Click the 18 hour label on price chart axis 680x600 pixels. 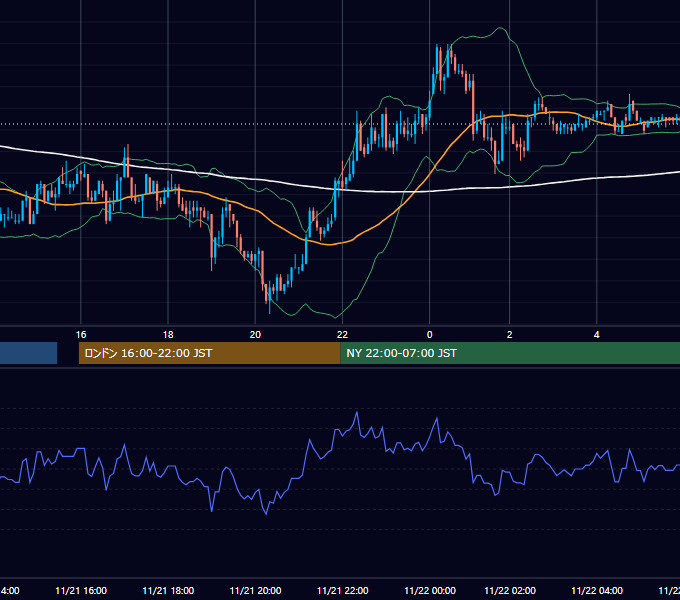click(x=168, y=335)
